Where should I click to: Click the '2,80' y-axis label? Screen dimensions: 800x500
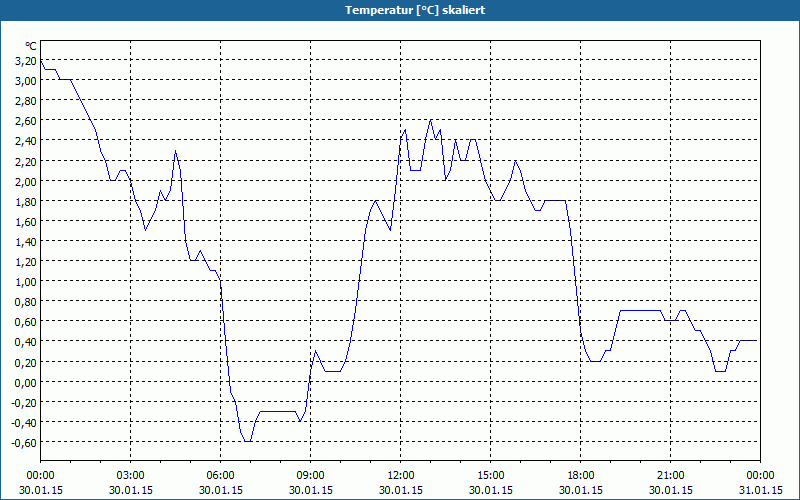click(27, 101)
